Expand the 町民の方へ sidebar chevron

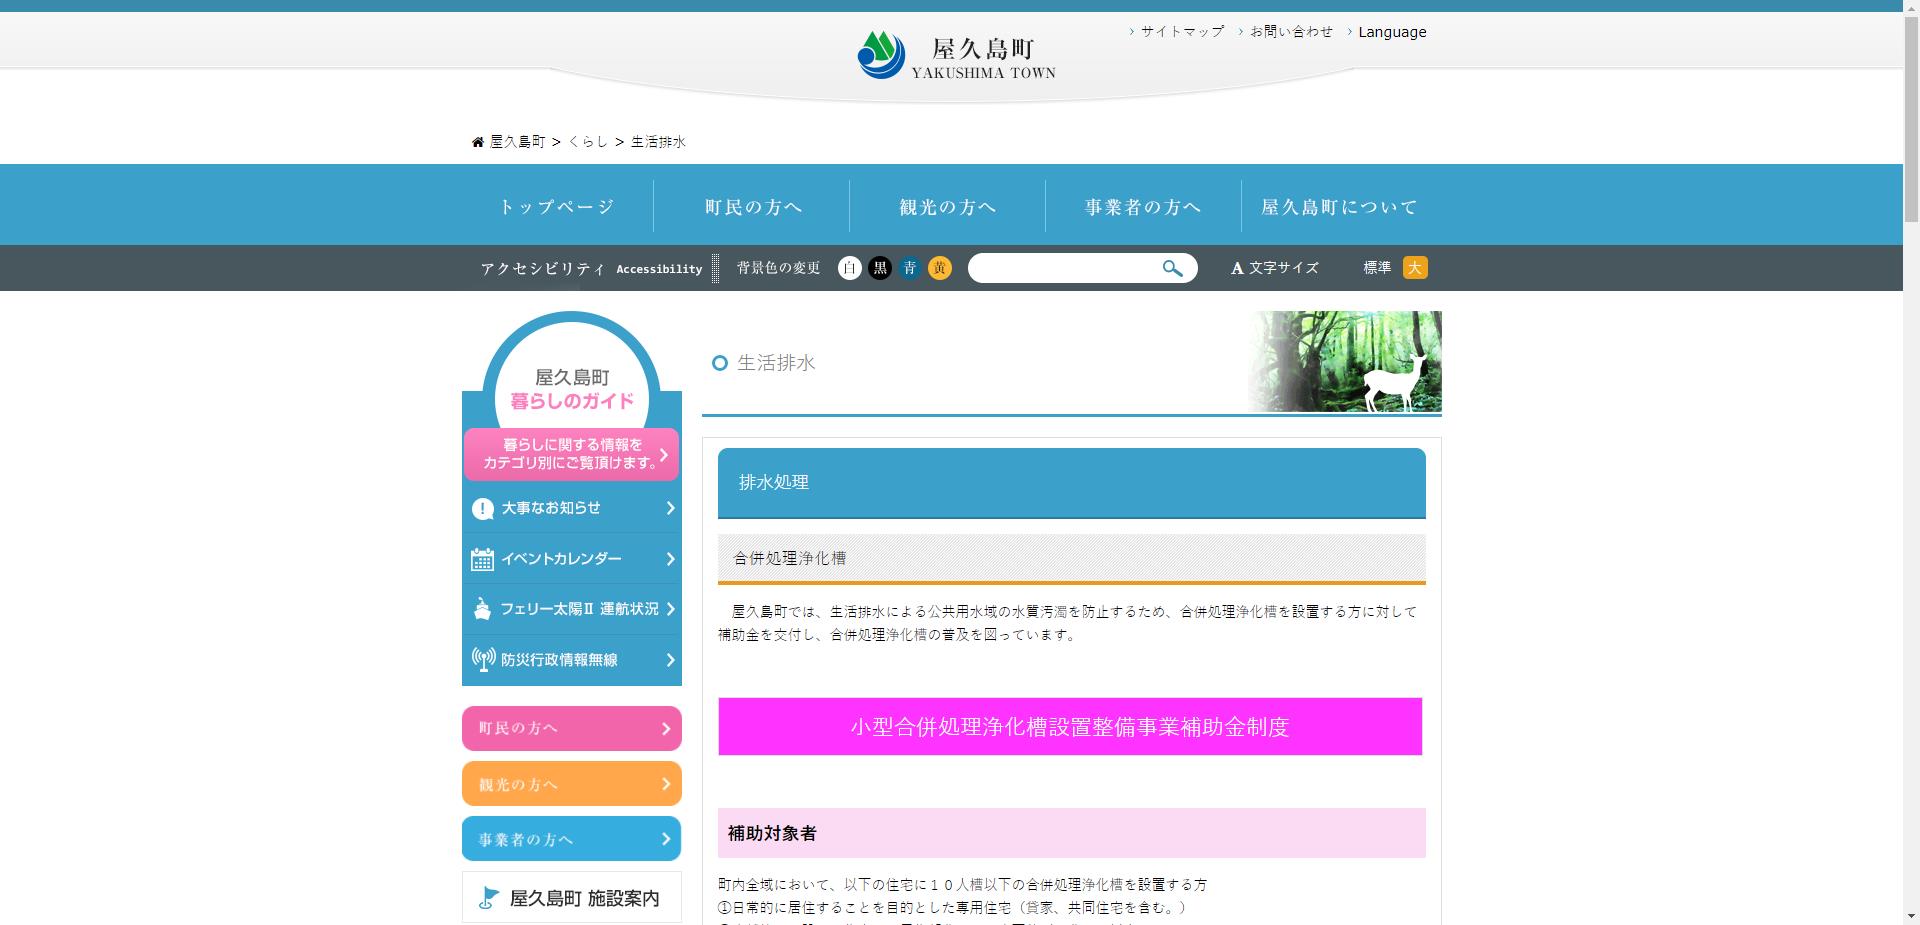pos(668,728)
